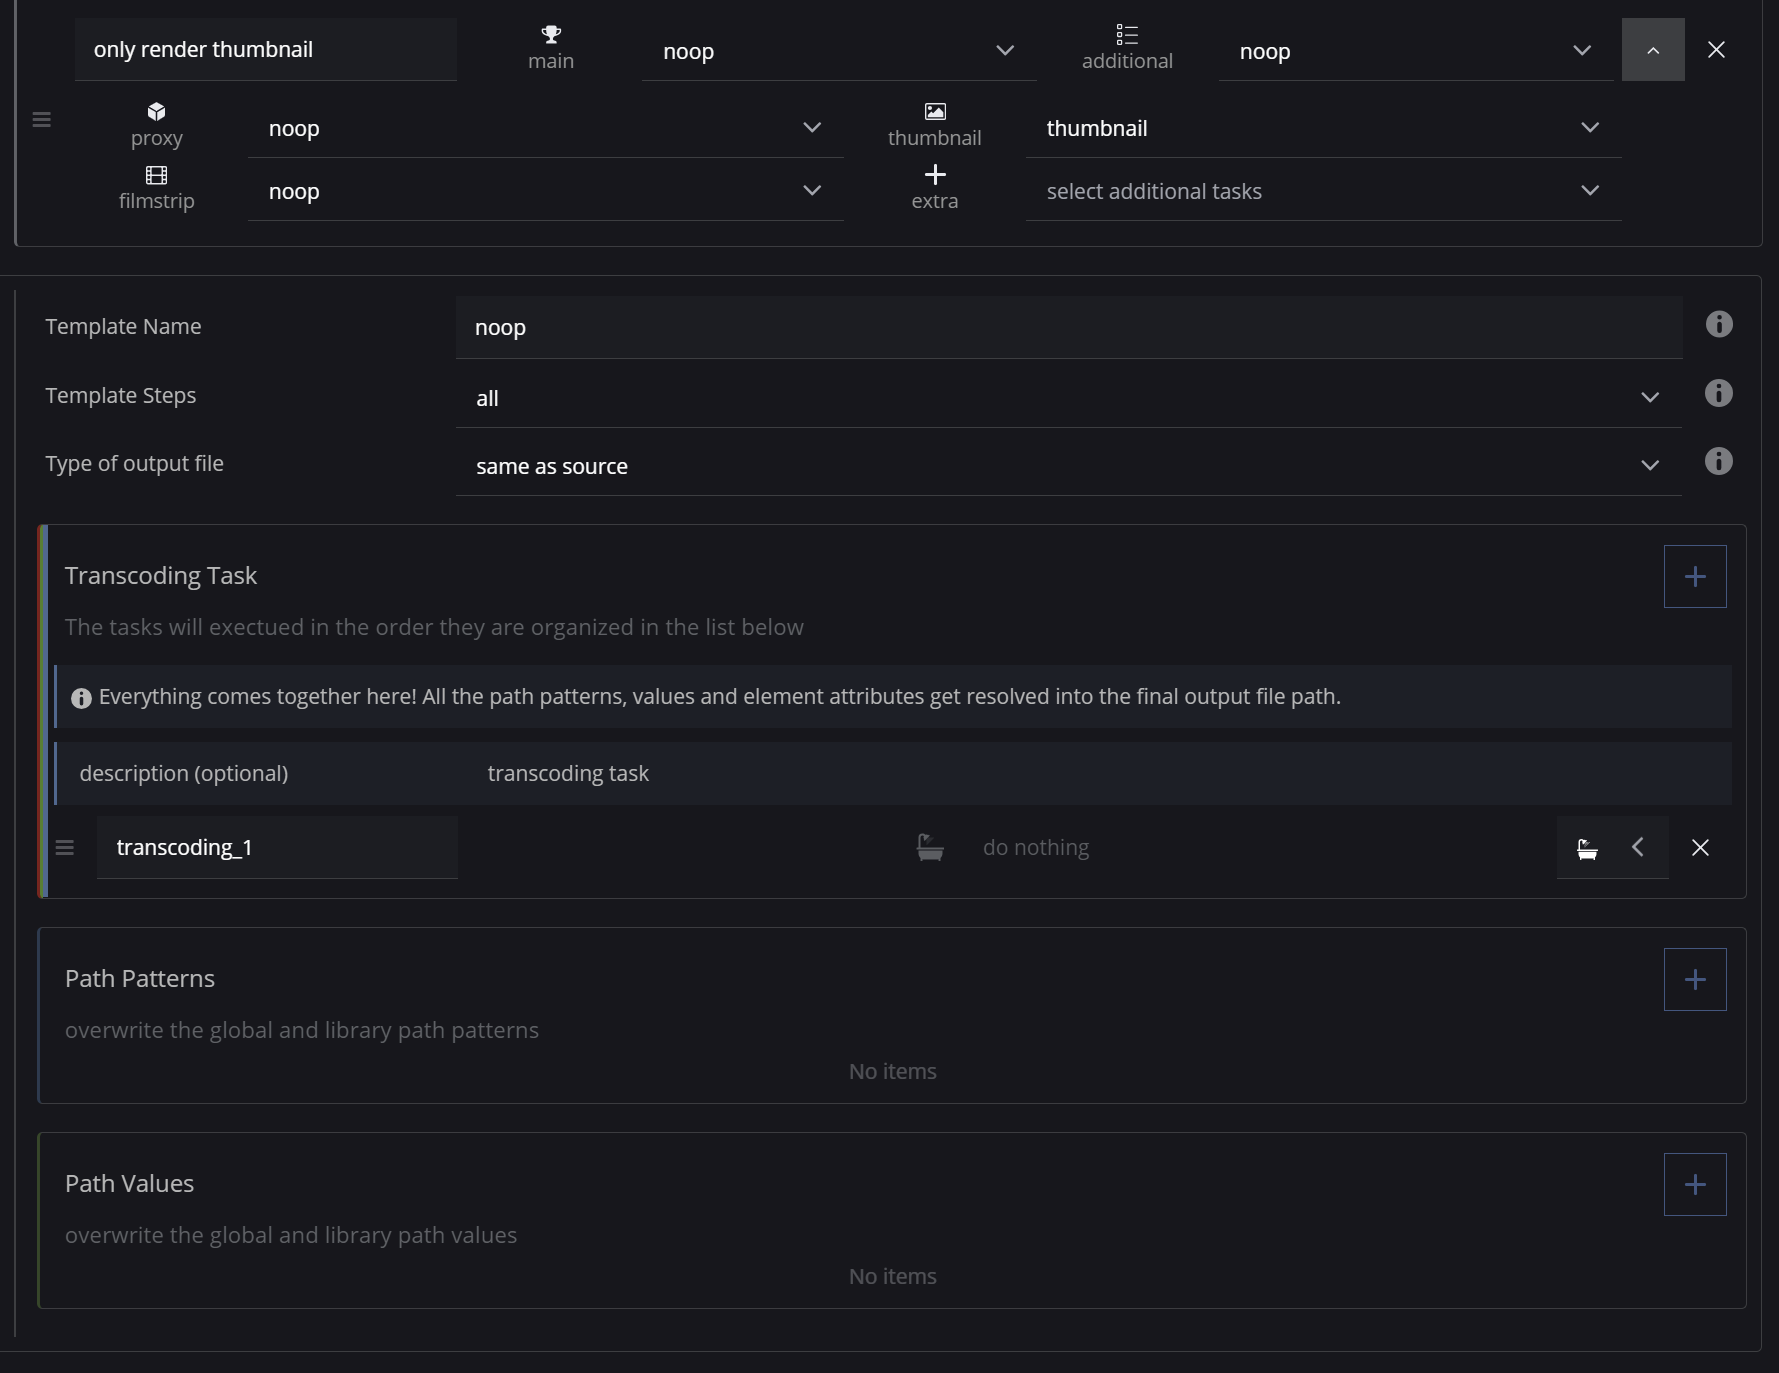Open the proxy template dropdown
Viewport: 1779px width, 1373px height.
pyautogui.click(x=544, y=129)
